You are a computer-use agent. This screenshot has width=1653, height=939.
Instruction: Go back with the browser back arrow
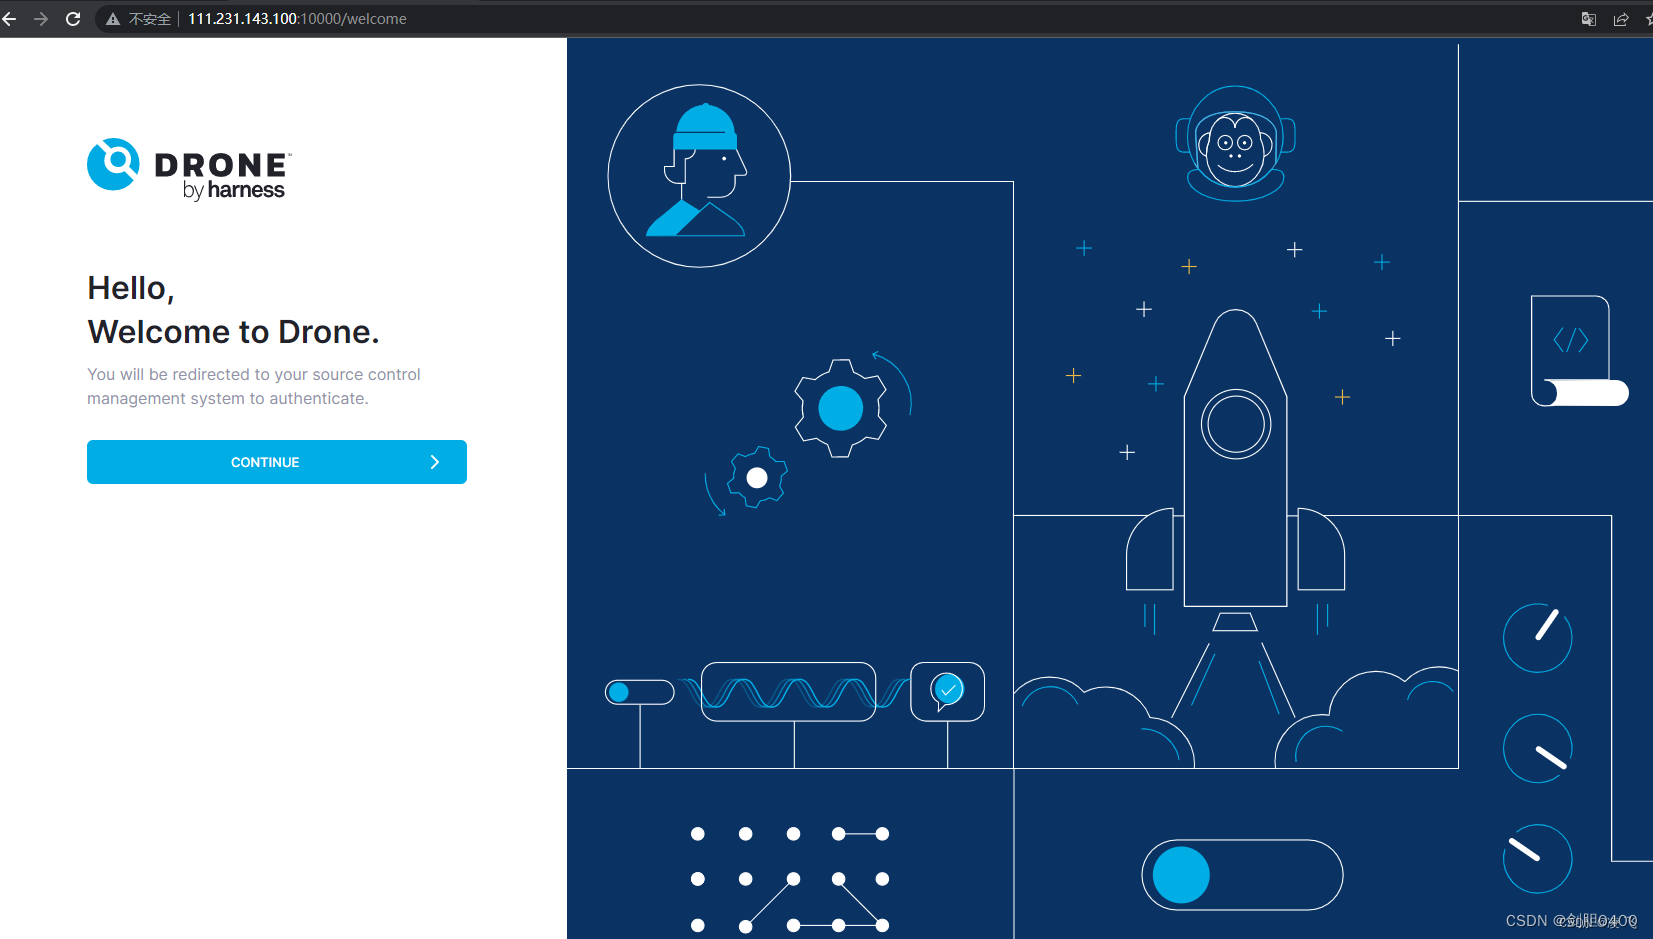click(10, 19)
